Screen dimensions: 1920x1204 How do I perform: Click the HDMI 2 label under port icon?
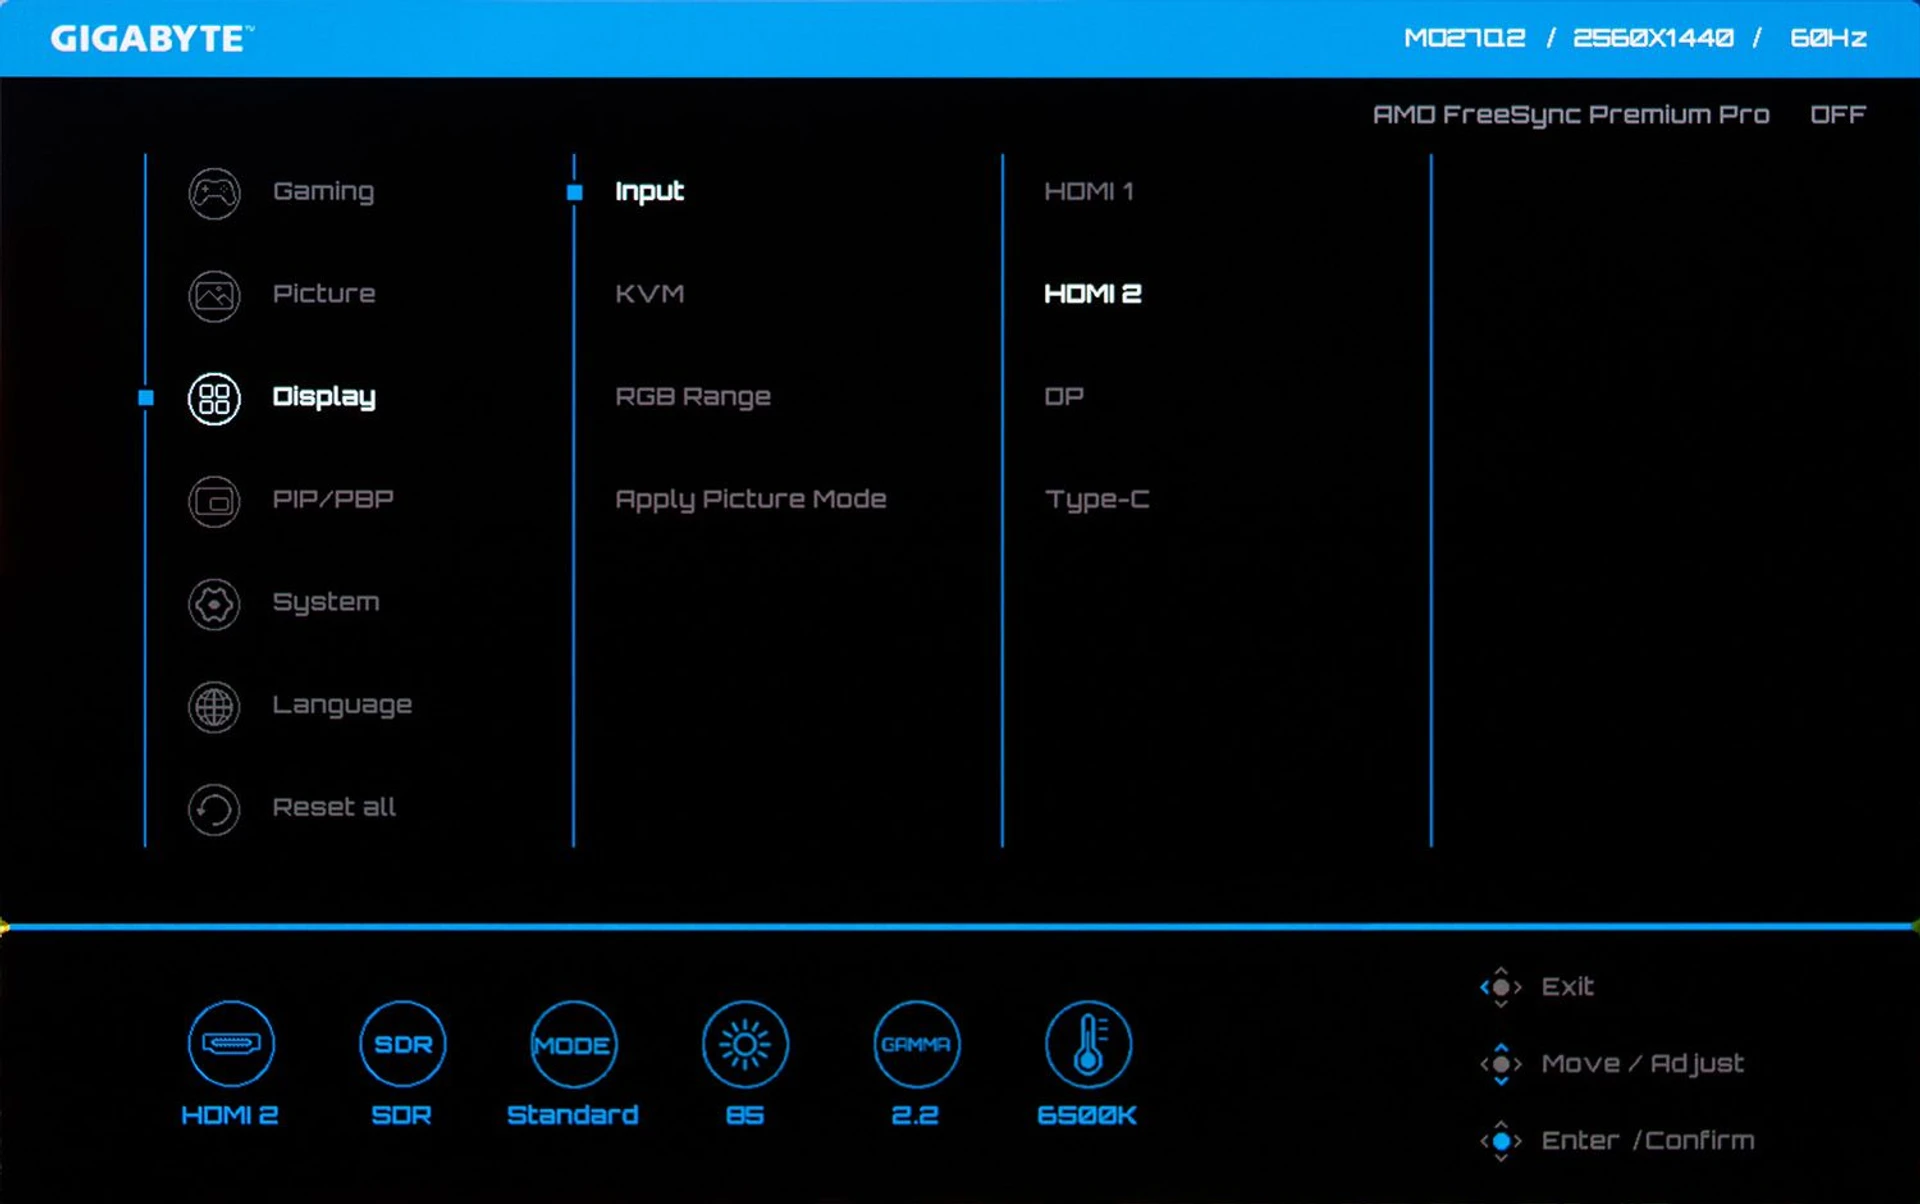coord(230,1115)
